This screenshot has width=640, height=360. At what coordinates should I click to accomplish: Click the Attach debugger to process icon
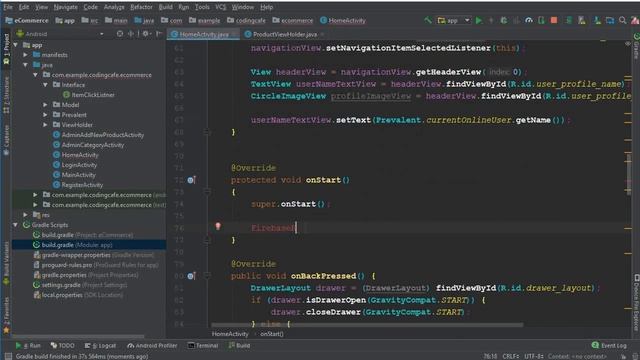(x=541, y=20)
